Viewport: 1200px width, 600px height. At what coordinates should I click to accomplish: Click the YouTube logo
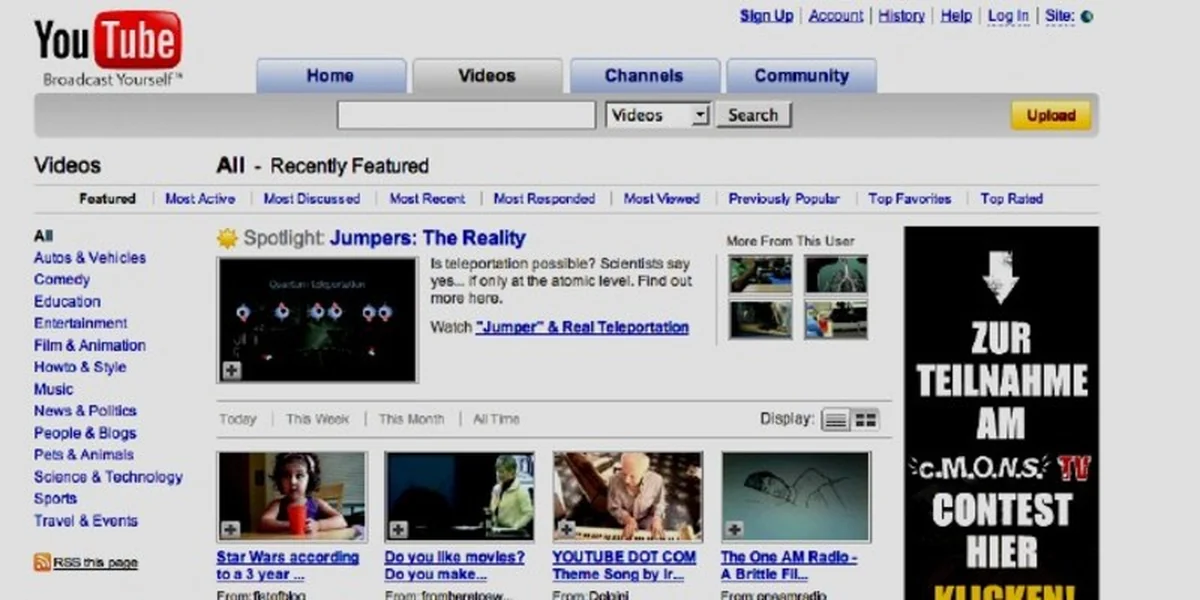[x=108, y=42]
